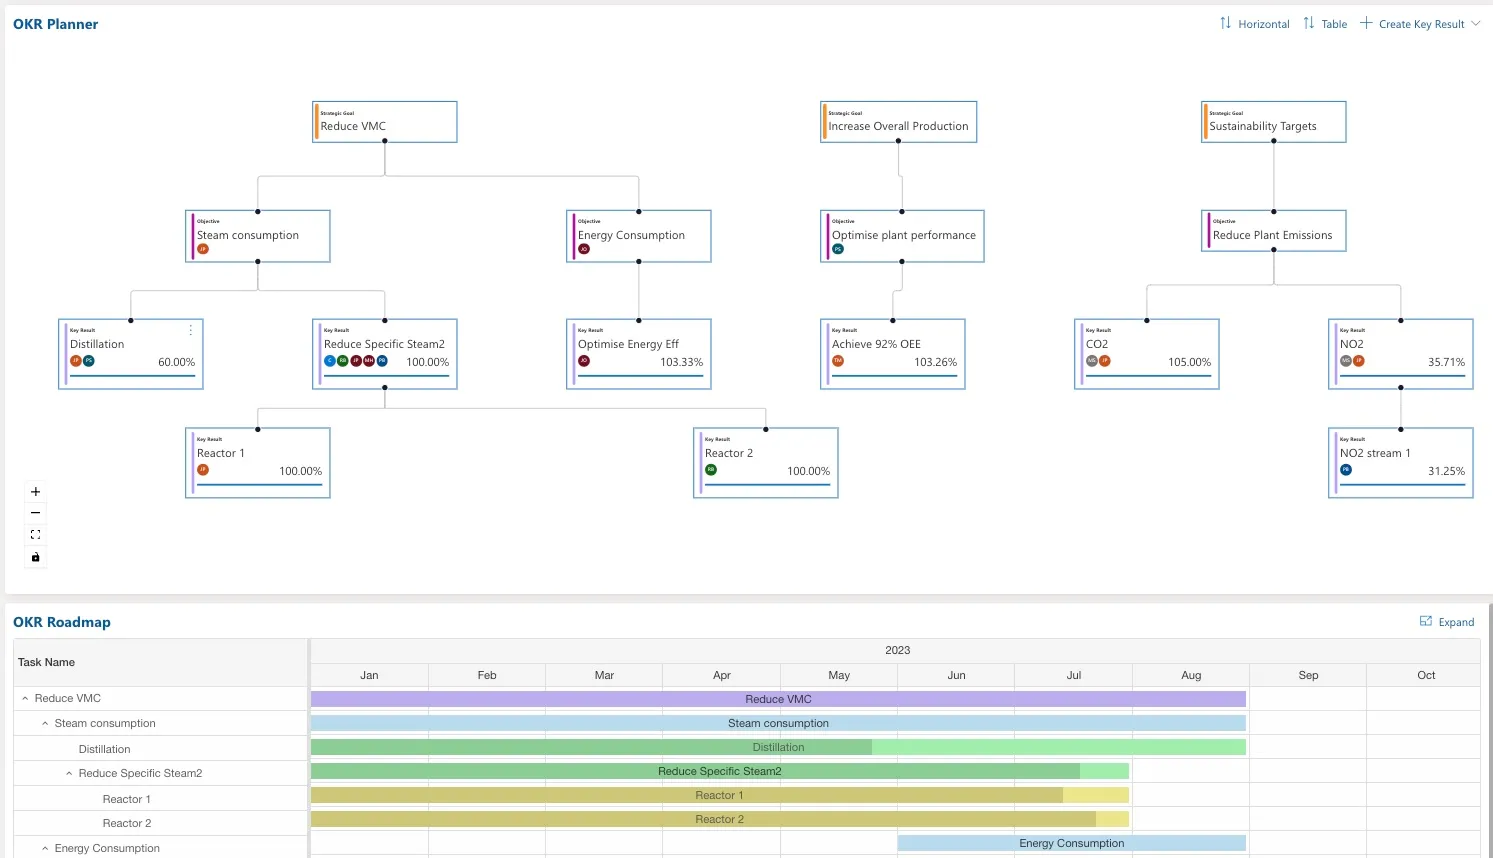Expand the OKR Roadmap panel
Screen dimensions: 1493x858
1447,622
